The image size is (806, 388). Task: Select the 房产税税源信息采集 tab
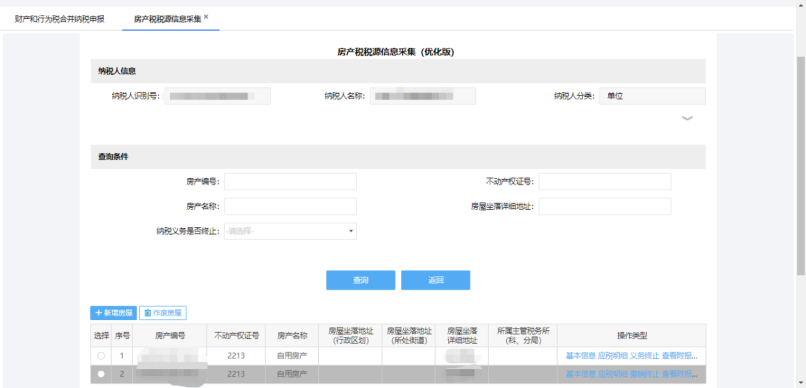[x=168, y=20]
